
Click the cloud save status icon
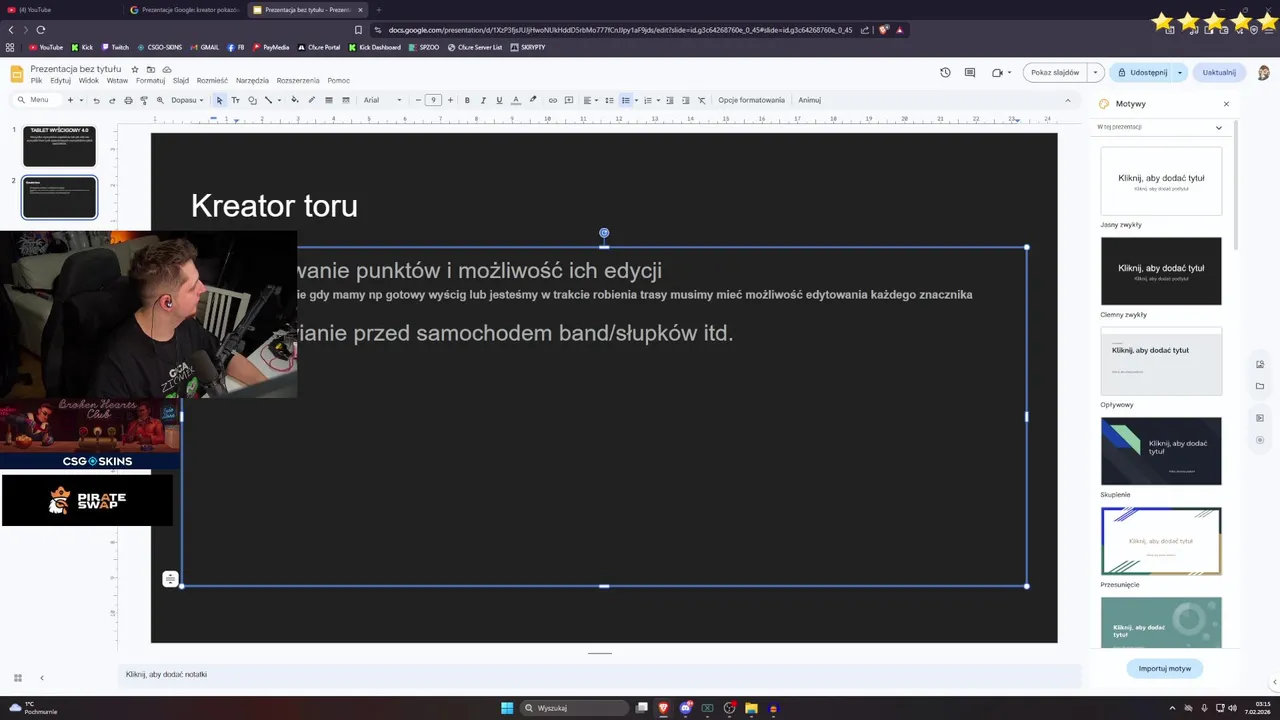pyautogui.click(x=167, y=69)
